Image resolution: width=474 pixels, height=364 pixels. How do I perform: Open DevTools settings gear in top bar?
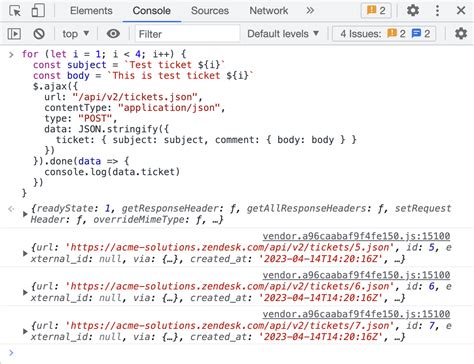(x=413, y=11)
